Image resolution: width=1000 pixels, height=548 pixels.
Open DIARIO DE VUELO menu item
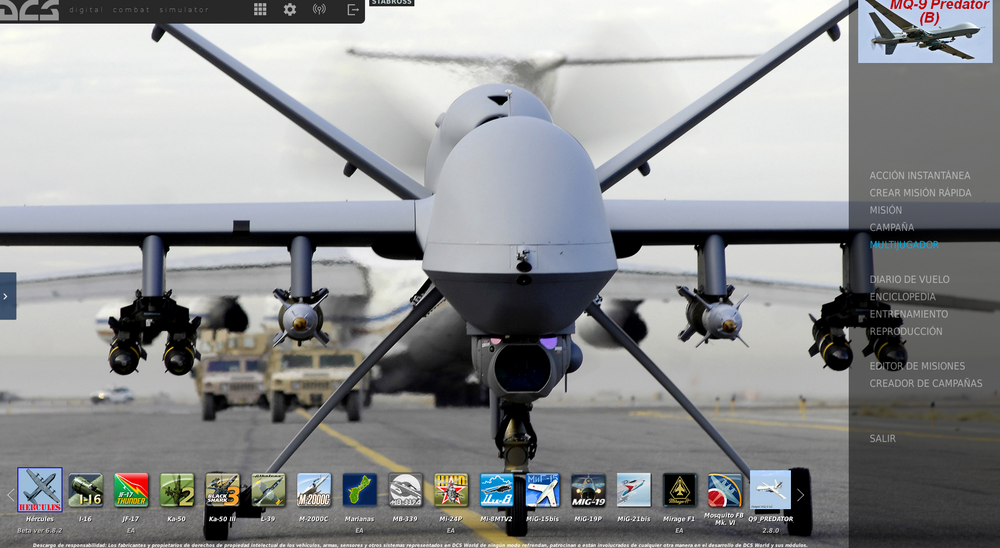909,279
